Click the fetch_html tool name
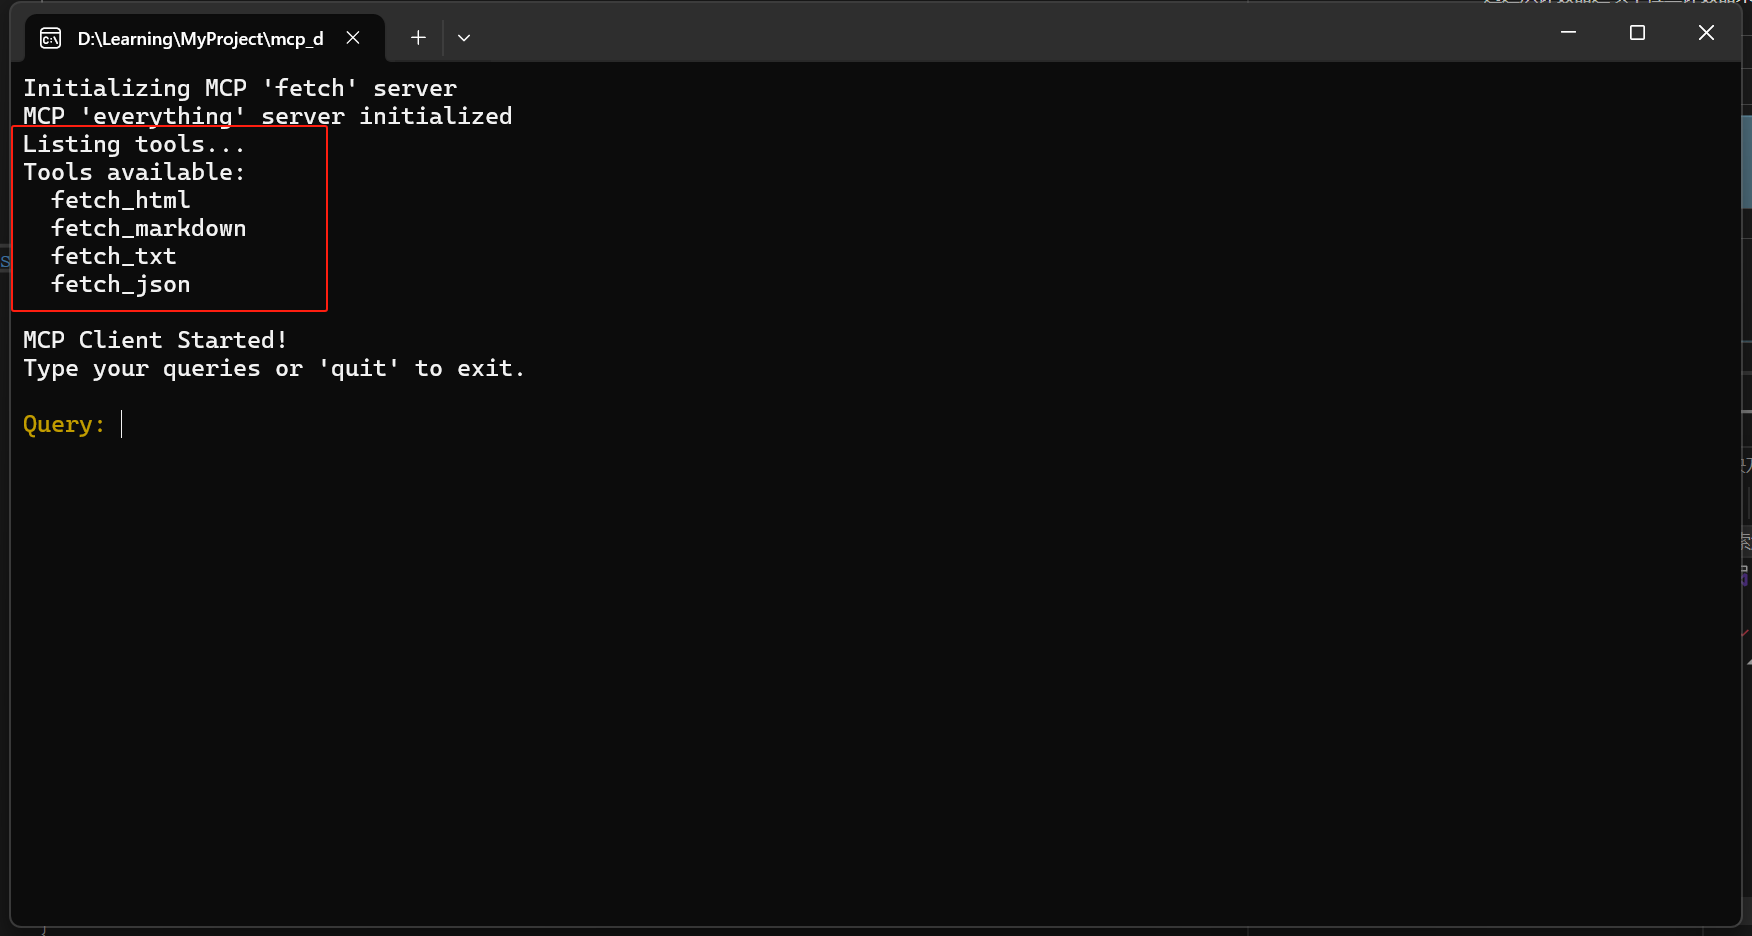 [120, 200]
